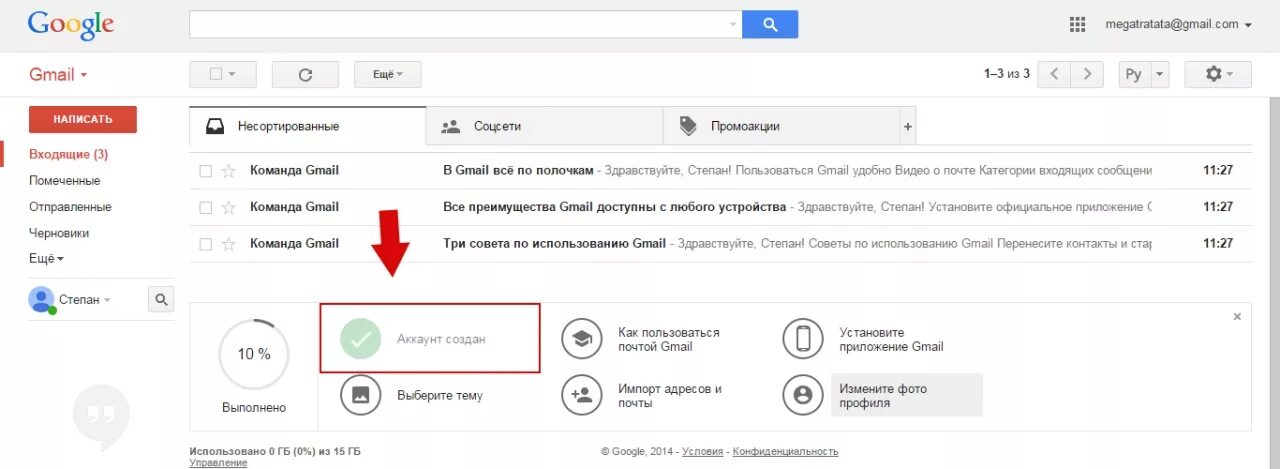Click 'Установите приложение Gmail' text
Image resolution: width=1280 pixels, height=469 pixels.
coord(892,340)
